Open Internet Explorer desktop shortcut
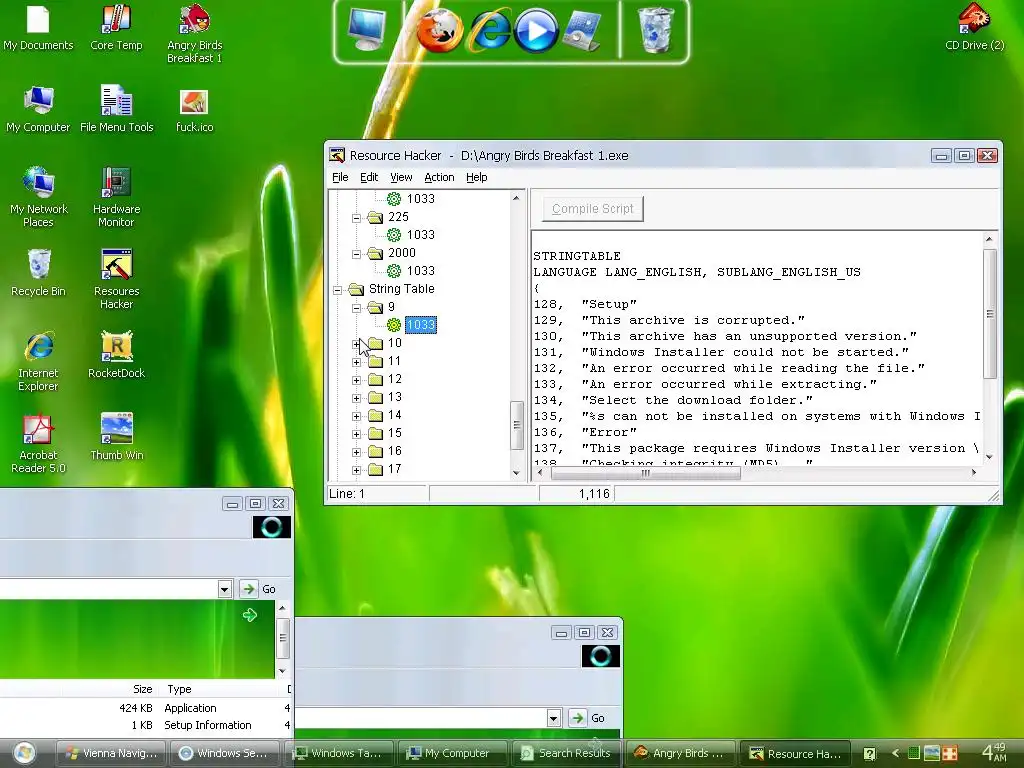The image size is (1024, 768). point(38,362)
